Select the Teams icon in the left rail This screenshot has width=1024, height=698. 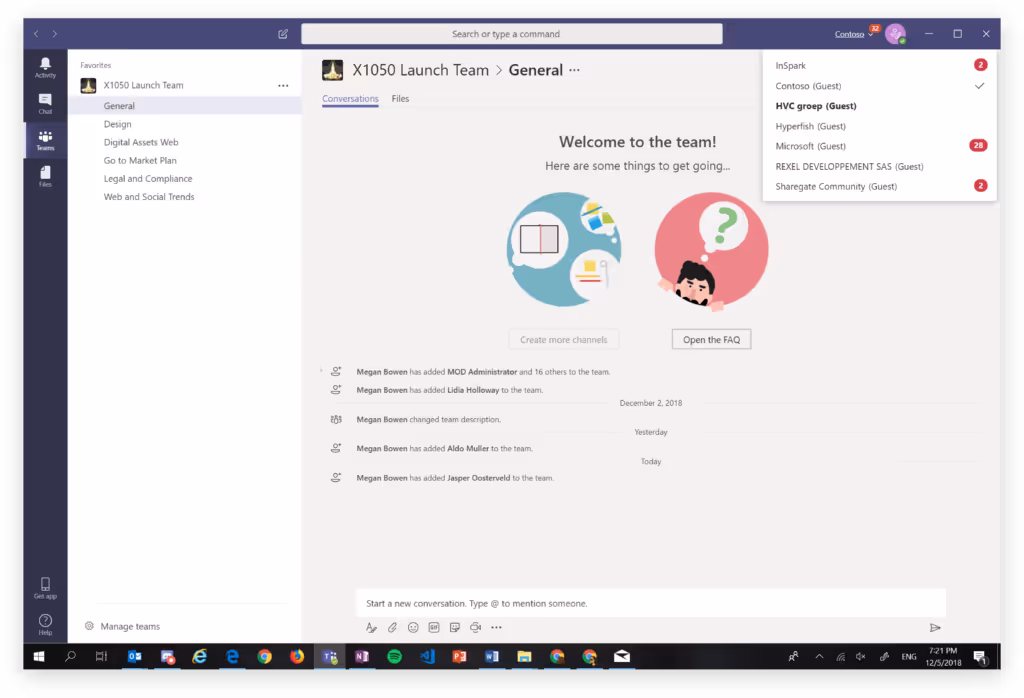[45, 140]
